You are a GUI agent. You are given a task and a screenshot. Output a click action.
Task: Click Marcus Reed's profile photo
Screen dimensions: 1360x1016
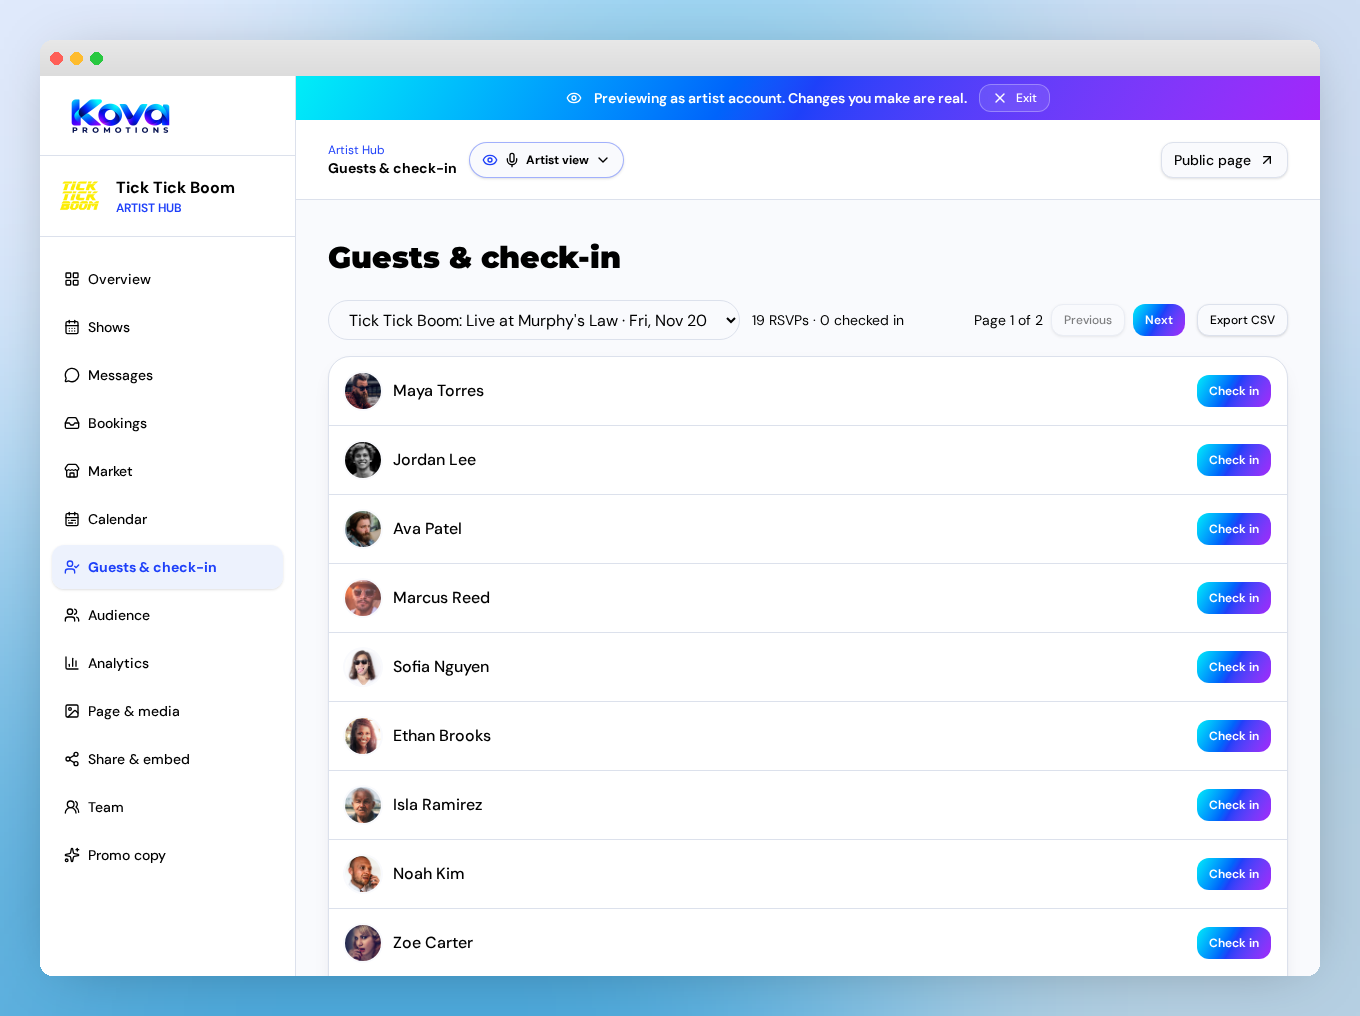click(x=363, y=598)
